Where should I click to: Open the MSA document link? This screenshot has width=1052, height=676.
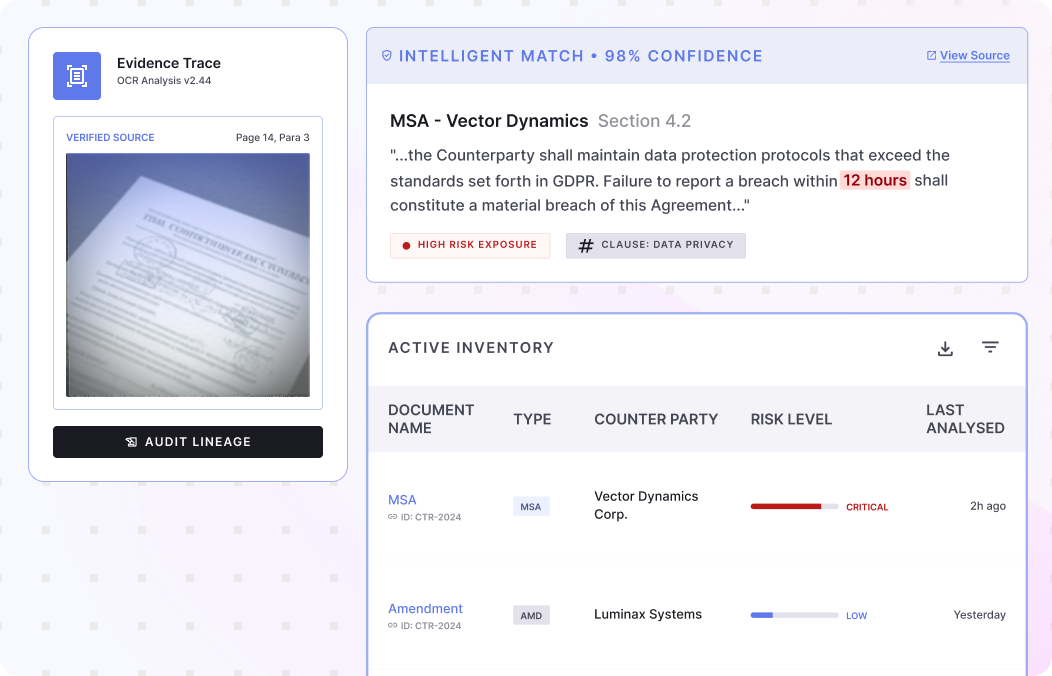pyautogui.click(x=402, y=500)
